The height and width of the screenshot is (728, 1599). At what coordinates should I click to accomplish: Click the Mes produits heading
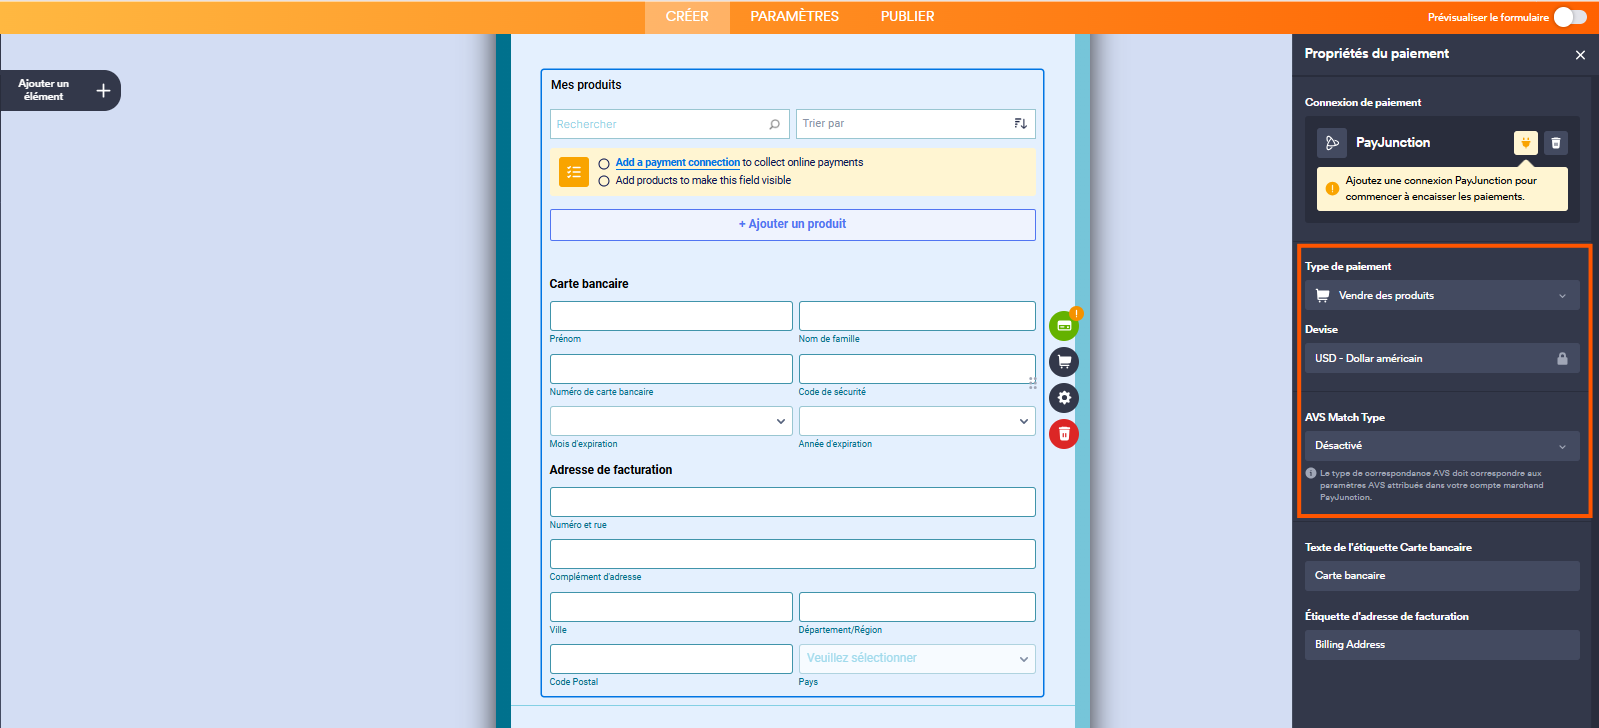[586, 85]
